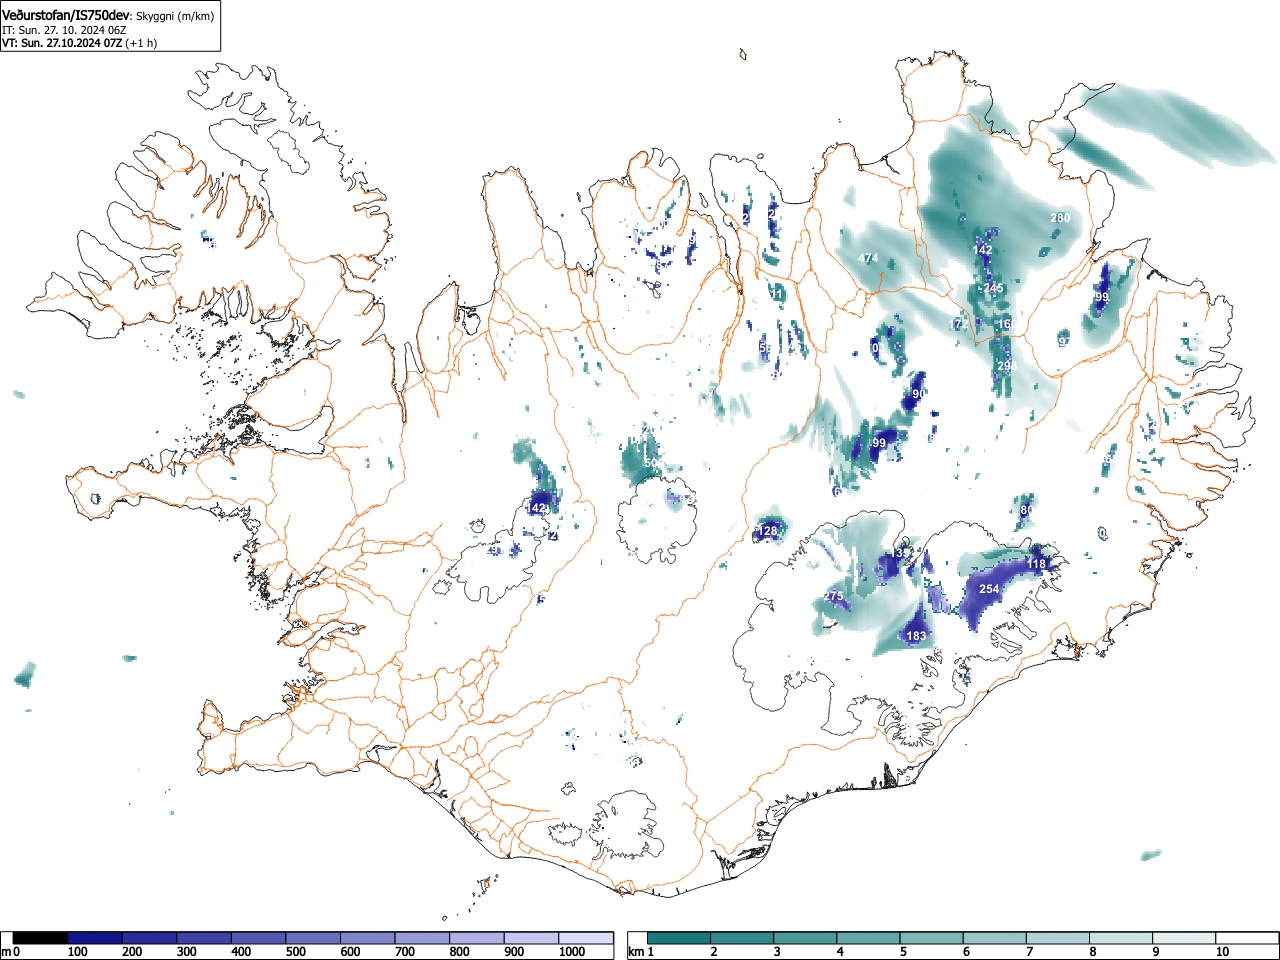Click the '600' tick label in metre legend
This screenshot has height=960, width=1280.
point(350,952)
